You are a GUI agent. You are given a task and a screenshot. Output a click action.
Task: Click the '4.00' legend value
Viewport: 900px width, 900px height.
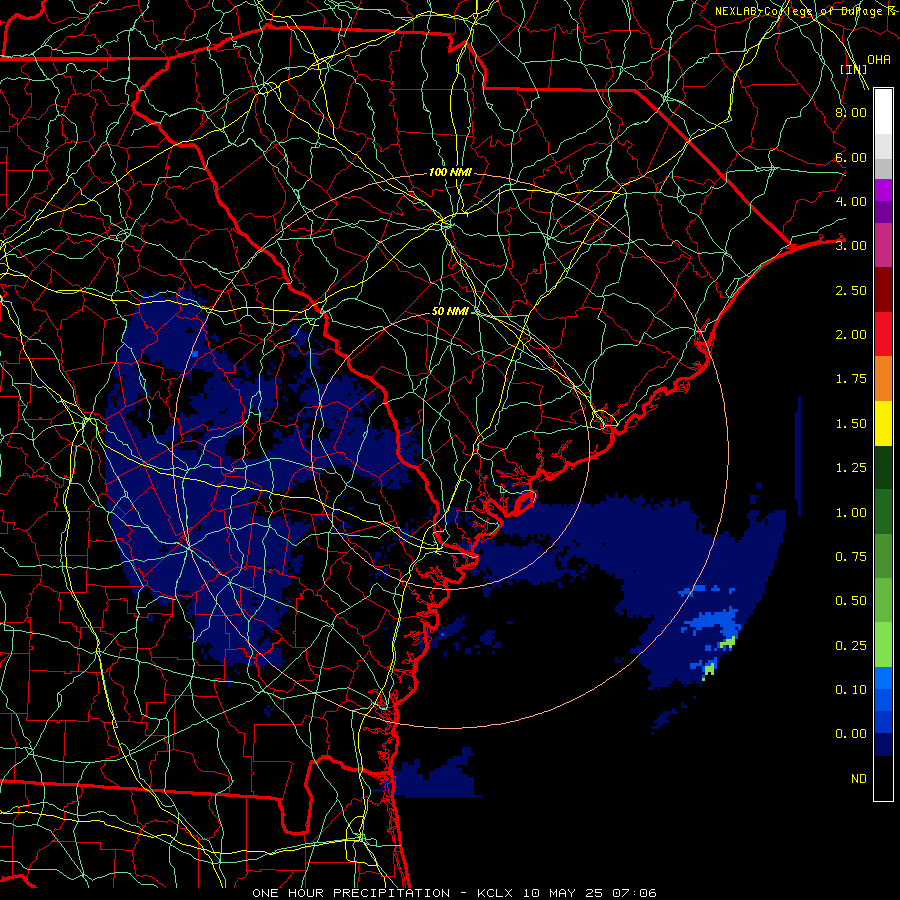pos(851,201)
